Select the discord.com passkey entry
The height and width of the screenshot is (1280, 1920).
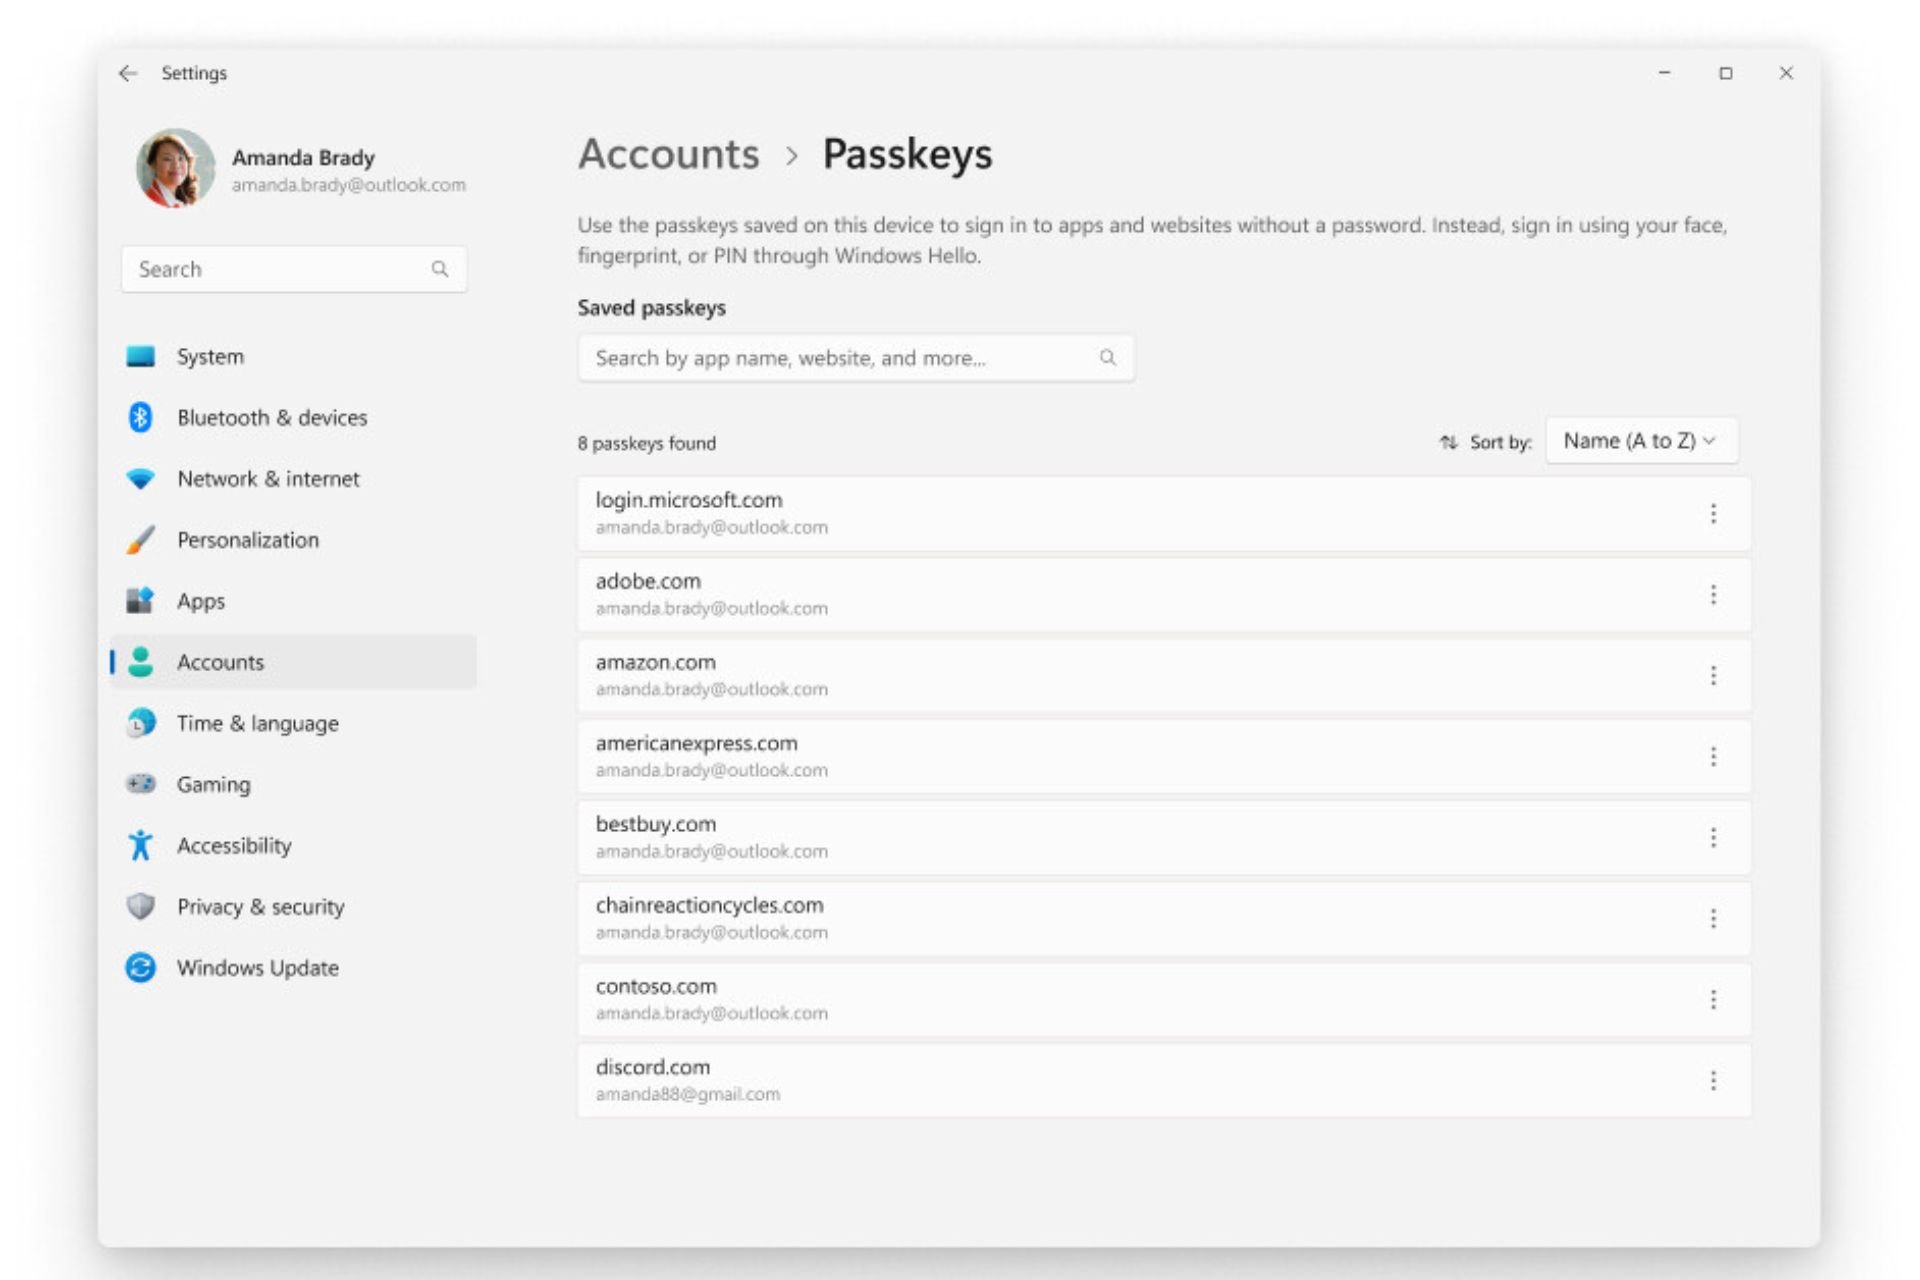point(1164,1081)
